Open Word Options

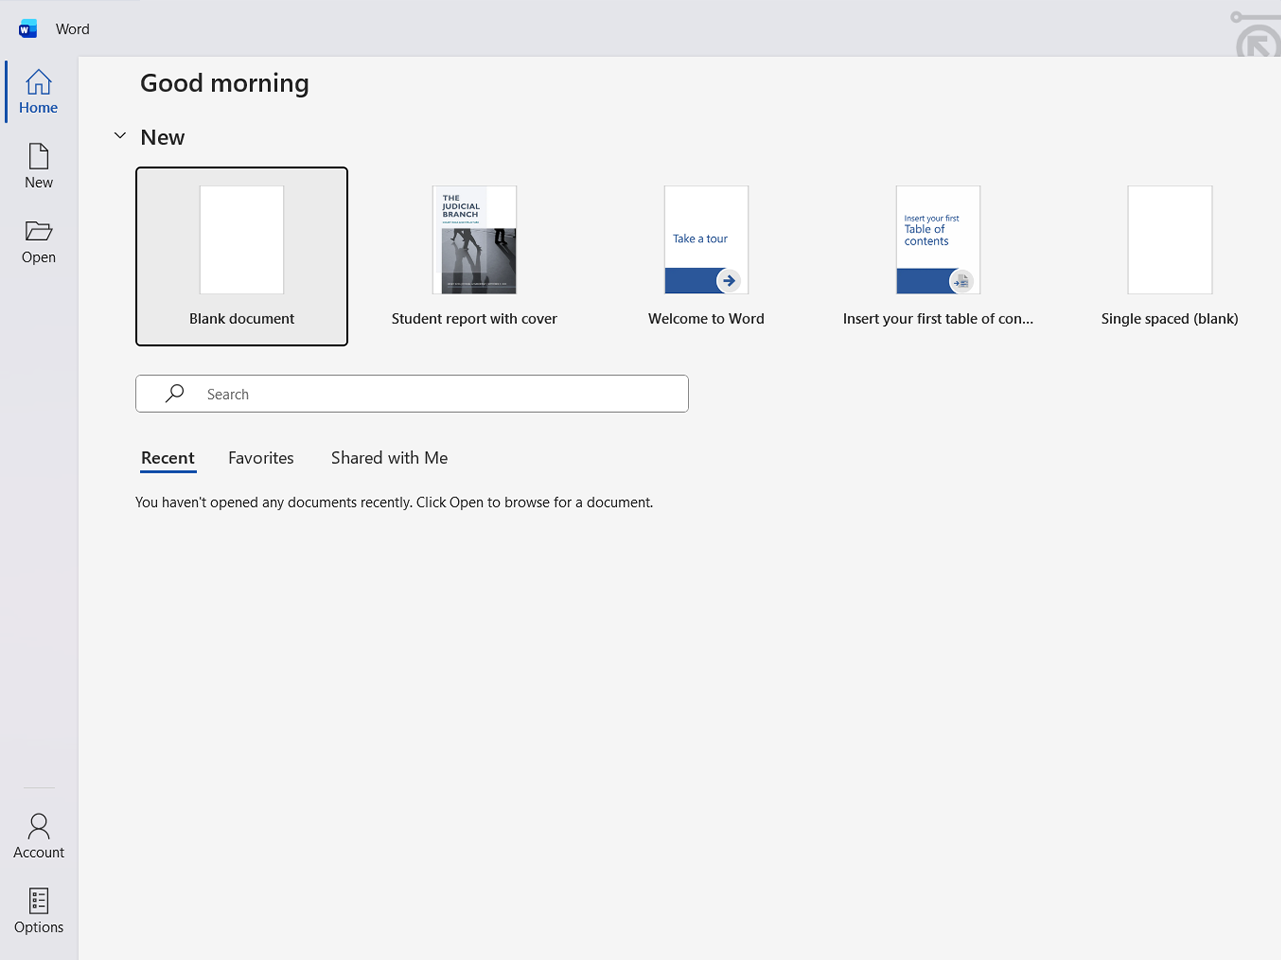click(x=39, y=911)
